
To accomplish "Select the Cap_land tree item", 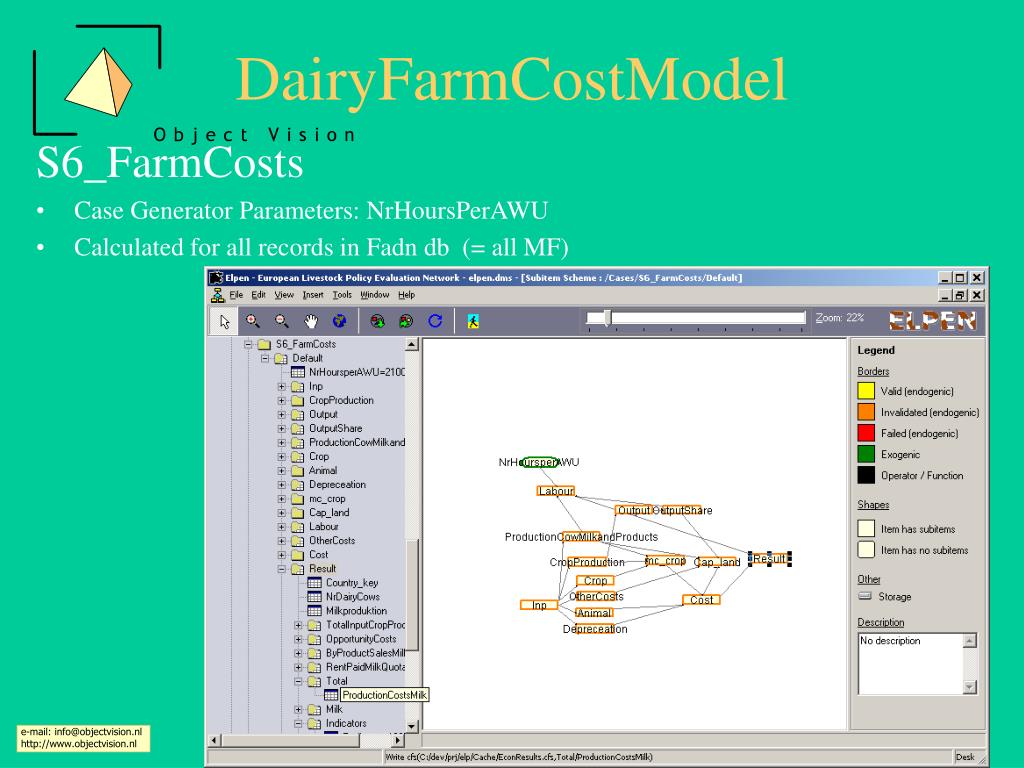I will (x=328, y=513).
